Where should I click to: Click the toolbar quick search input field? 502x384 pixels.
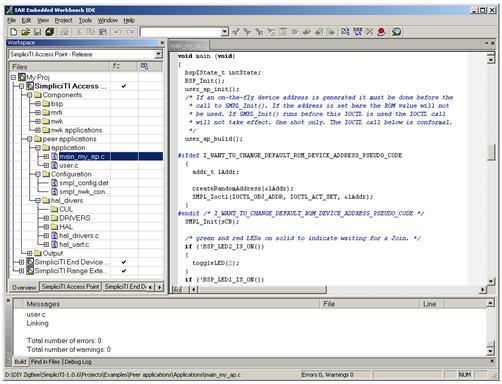181,32
